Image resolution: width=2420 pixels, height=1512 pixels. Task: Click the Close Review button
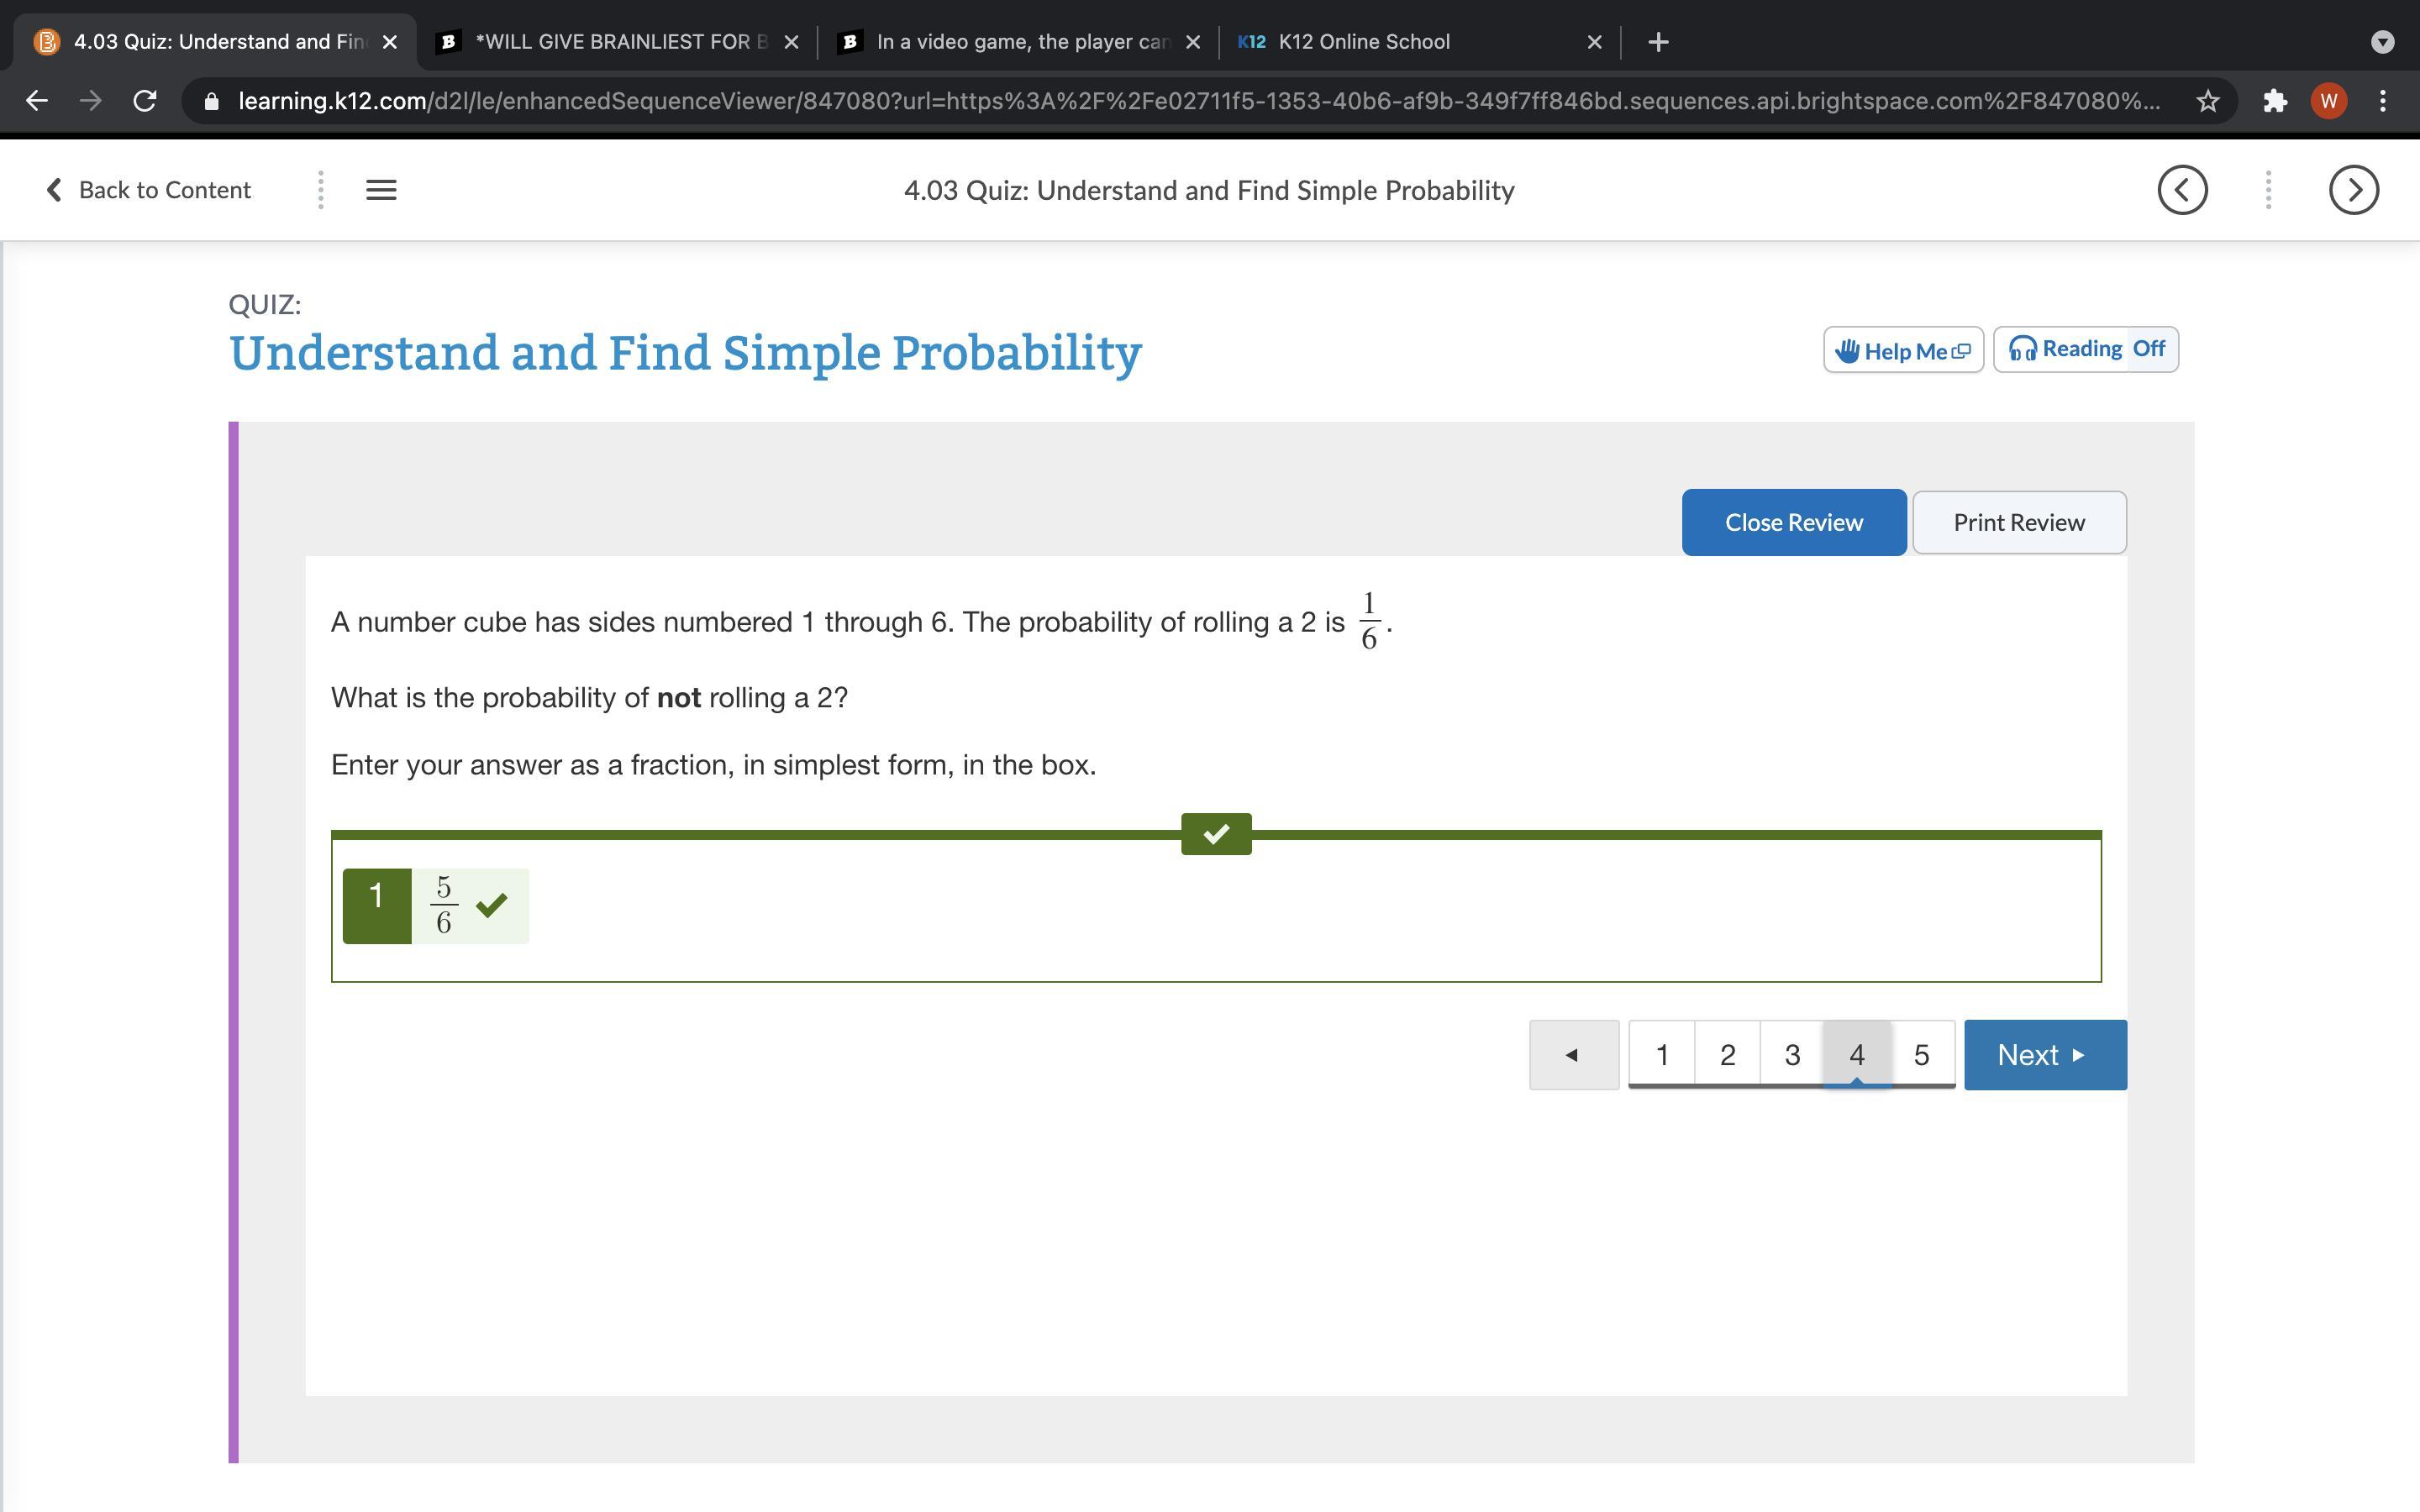click(x=1793, y=522)
